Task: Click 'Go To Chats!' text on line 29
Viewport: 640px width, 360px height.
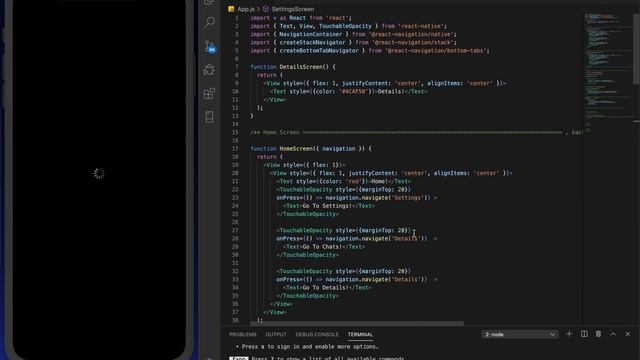Action: point(321,247)
